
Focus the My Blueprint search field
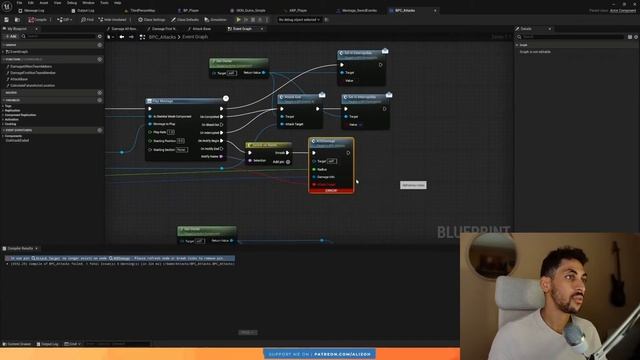pyautogui.click(x=61, y=36)
